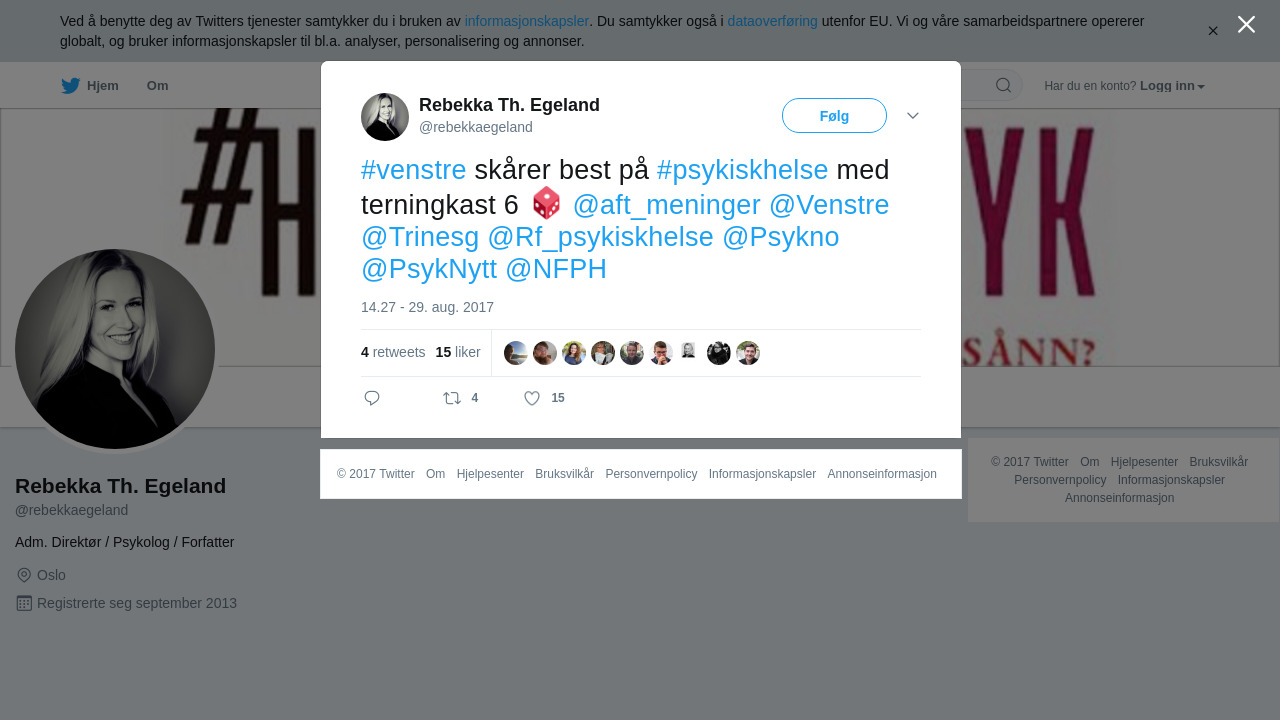
Task: View the 15 liker list
Action: [x=458, y=352]
